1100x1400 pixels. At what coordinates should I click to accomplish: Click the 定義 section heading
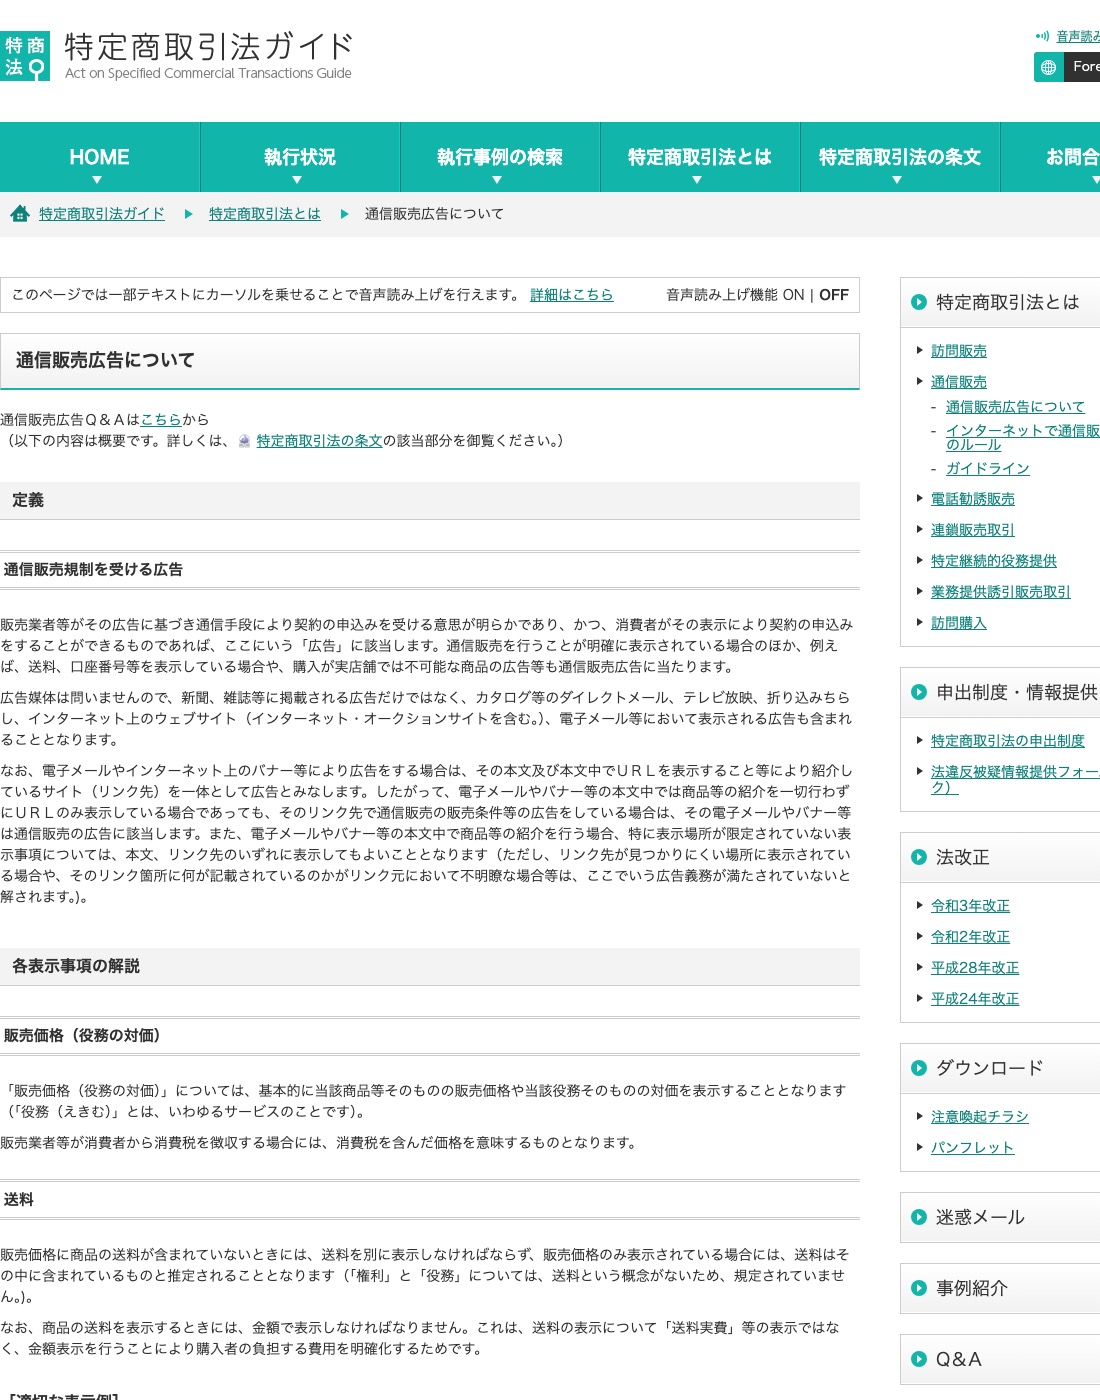(28, 500)
